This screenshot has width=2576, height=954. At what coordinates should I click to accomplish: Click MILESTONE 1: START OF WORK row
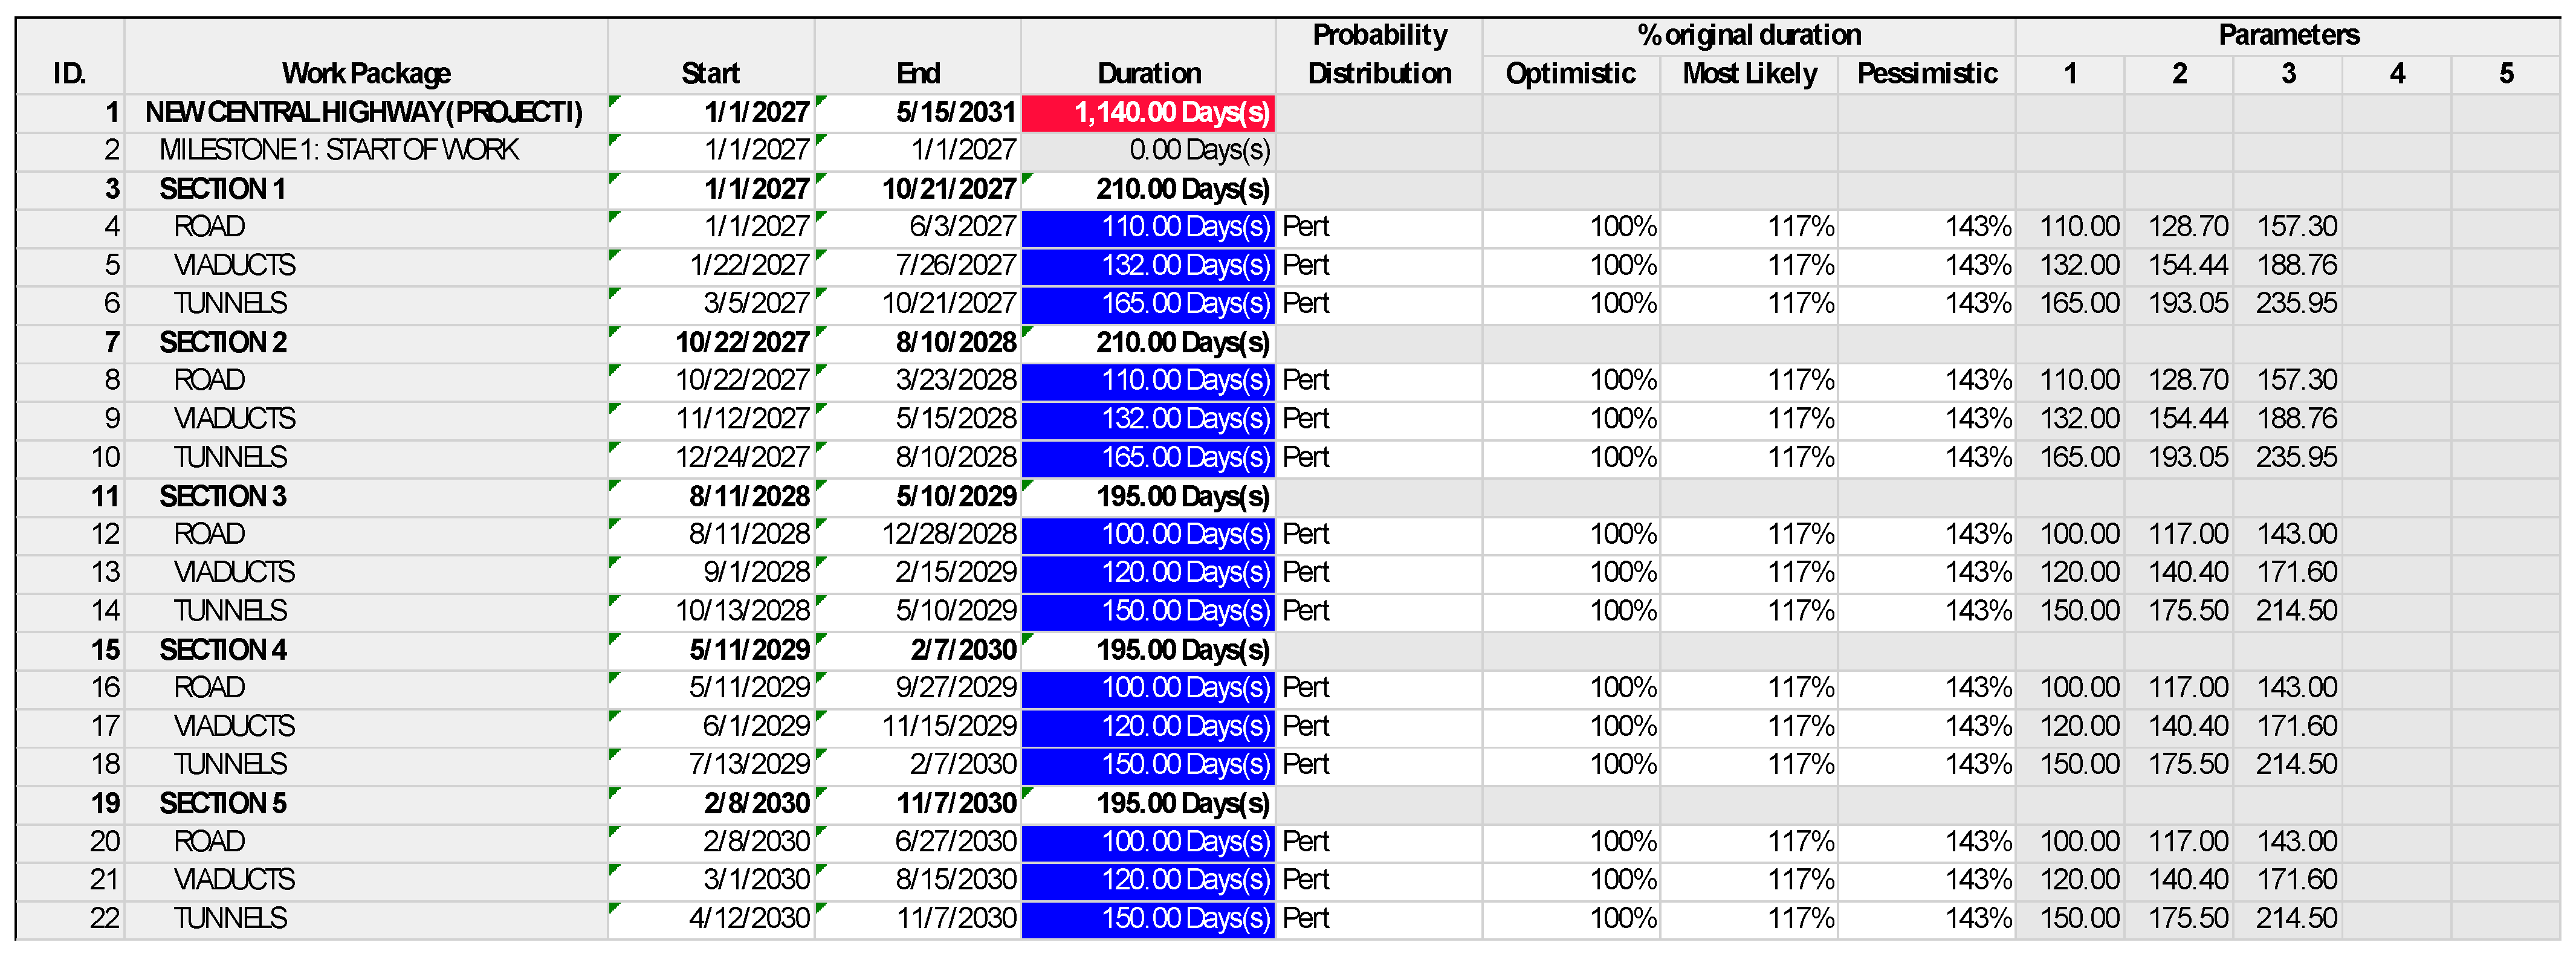[x=339, y=150]
